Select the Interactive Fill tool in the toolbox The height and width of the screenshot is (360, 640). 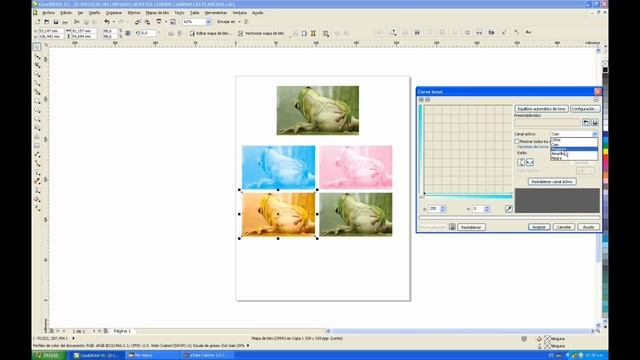(37, 208)
